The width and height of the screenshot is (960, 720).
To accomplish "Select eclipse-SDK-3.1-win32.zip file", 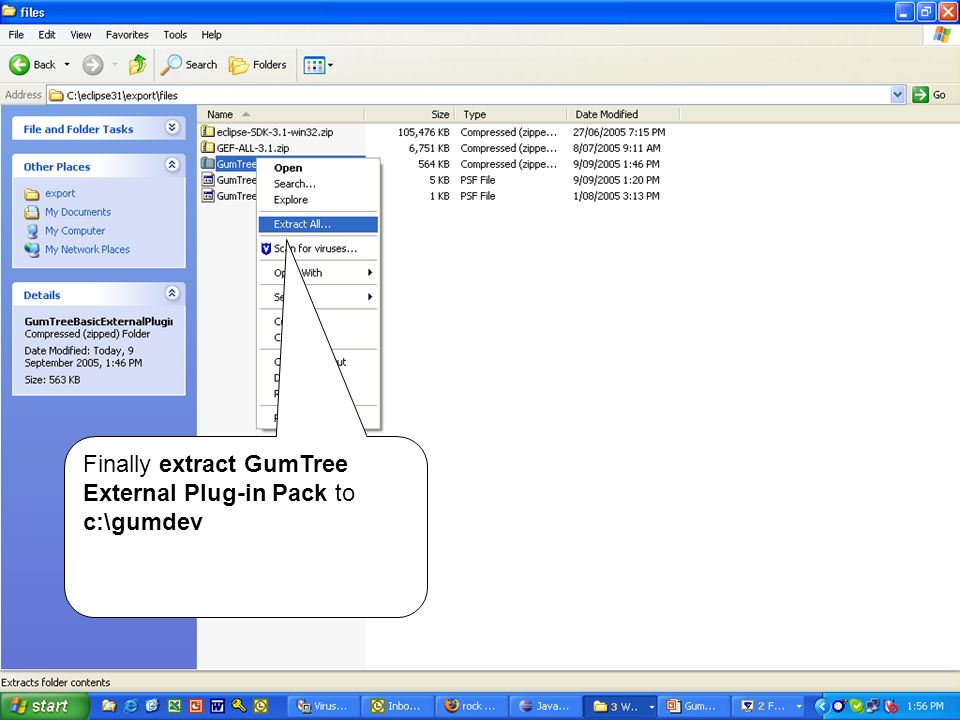I will click(275, 132).
